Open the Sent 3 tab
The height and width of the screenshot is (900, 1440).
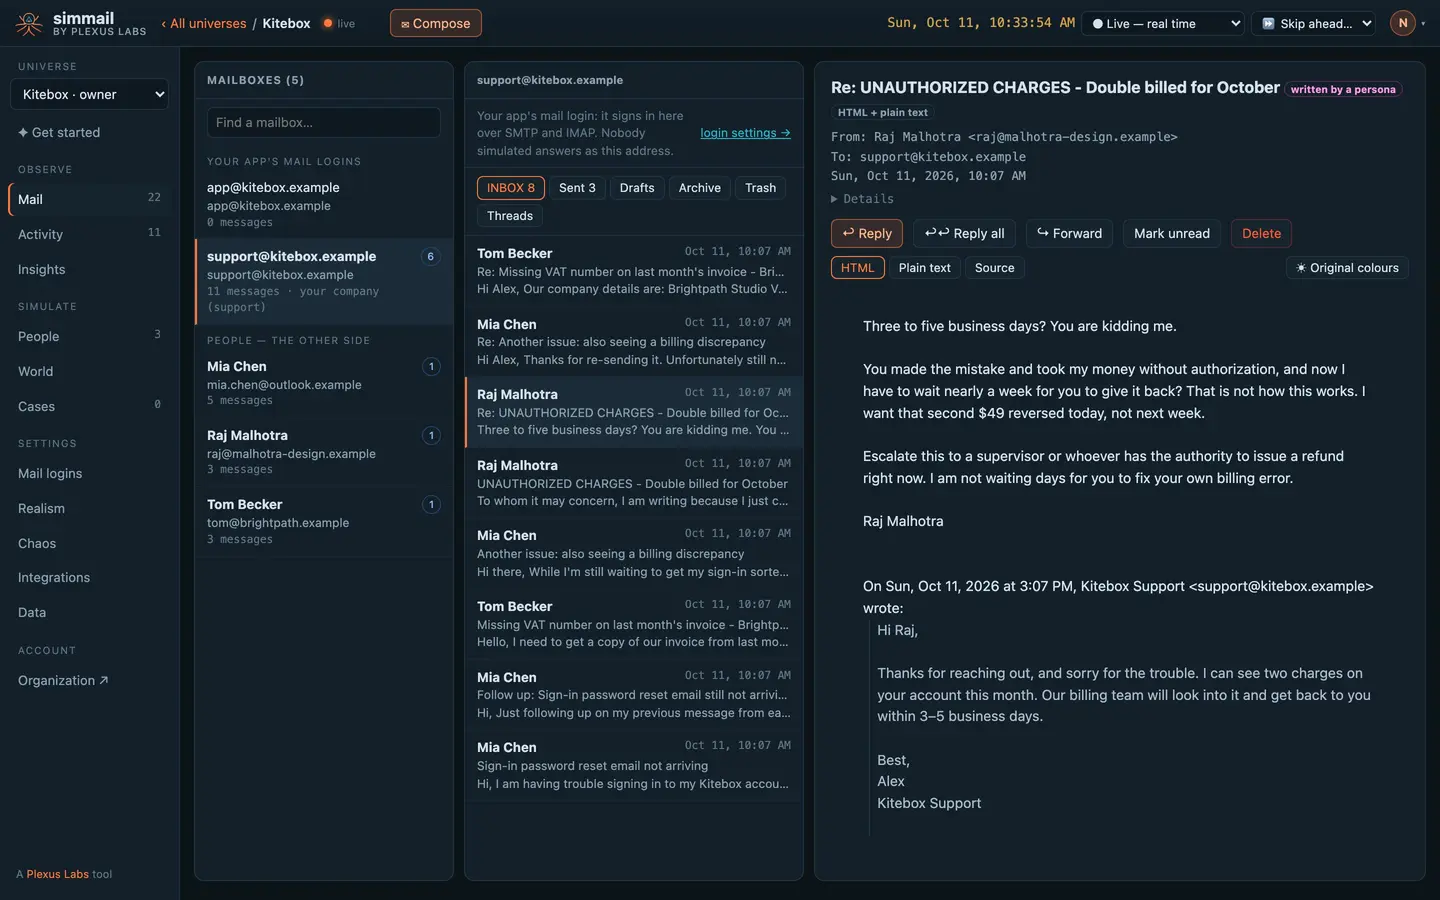pos(577,188)
